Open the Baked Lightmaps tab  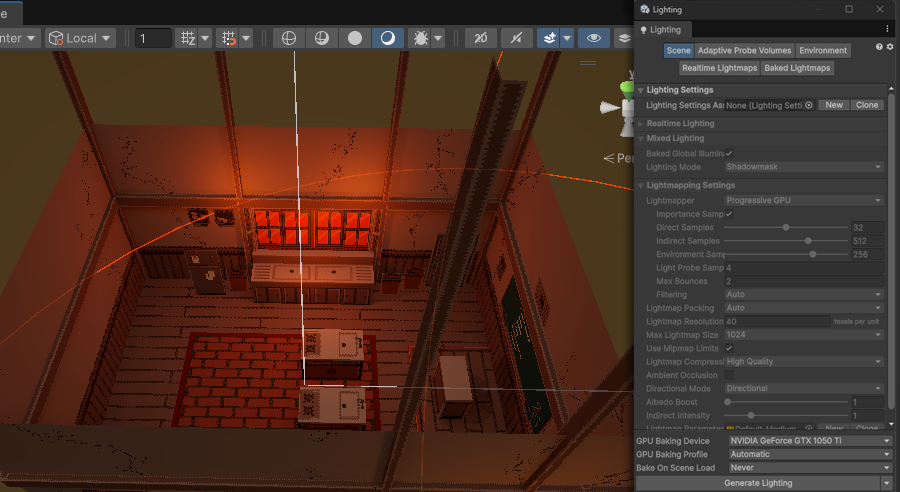coord(797,68)
